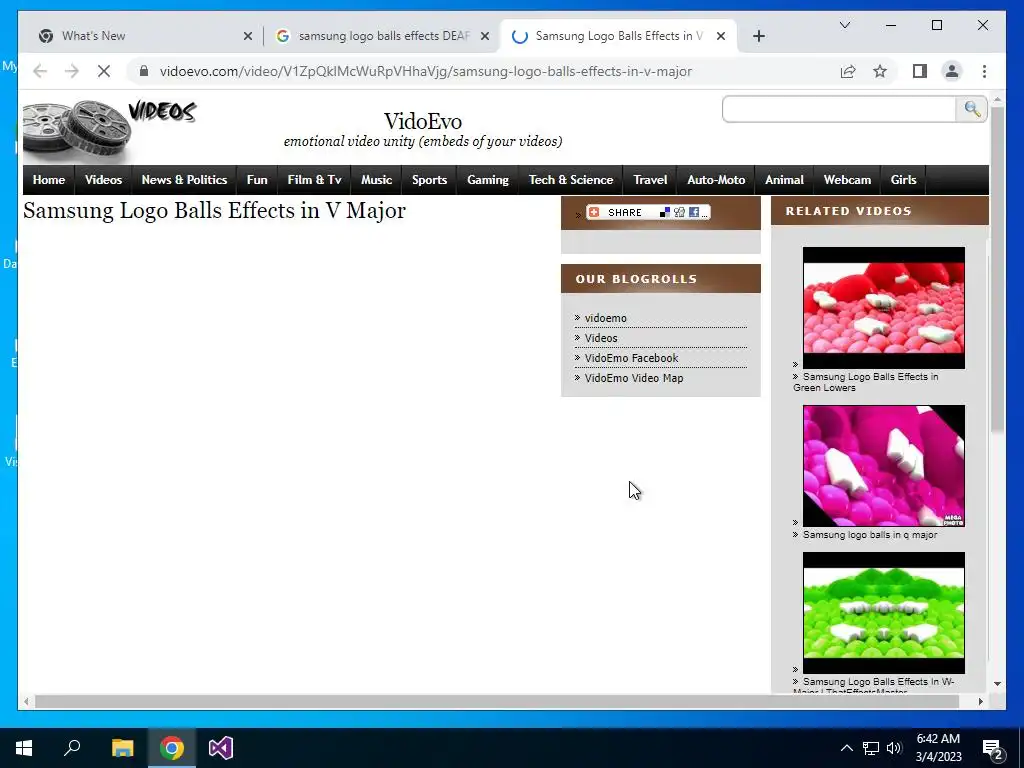Click the VIDEOS film reel logo

109,131
